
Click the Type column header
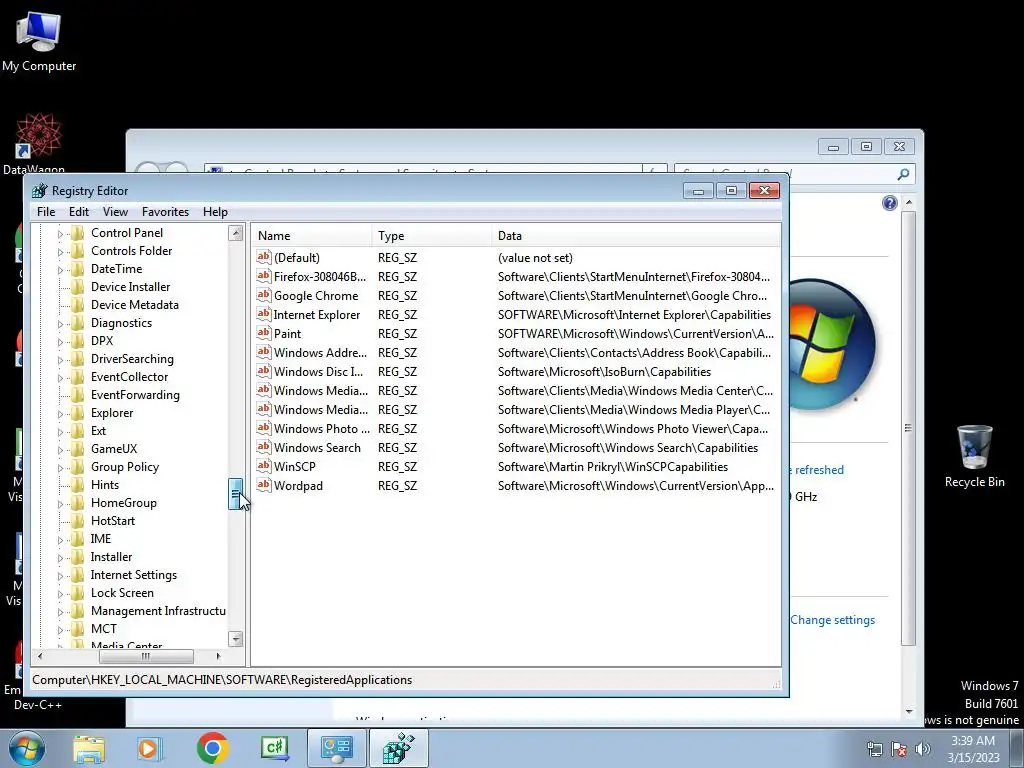432,236
